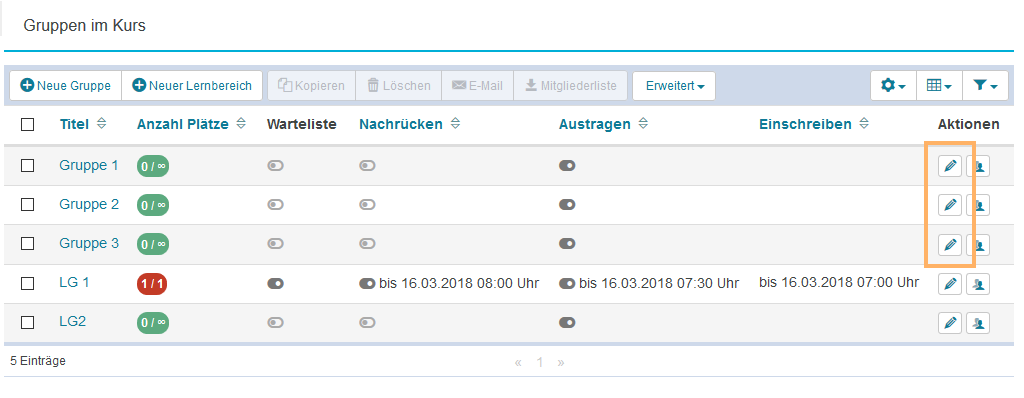Edit Gruppe 1 with the pencil icon
Viewport: 1024px width, 398px height.
click(950, 166)
